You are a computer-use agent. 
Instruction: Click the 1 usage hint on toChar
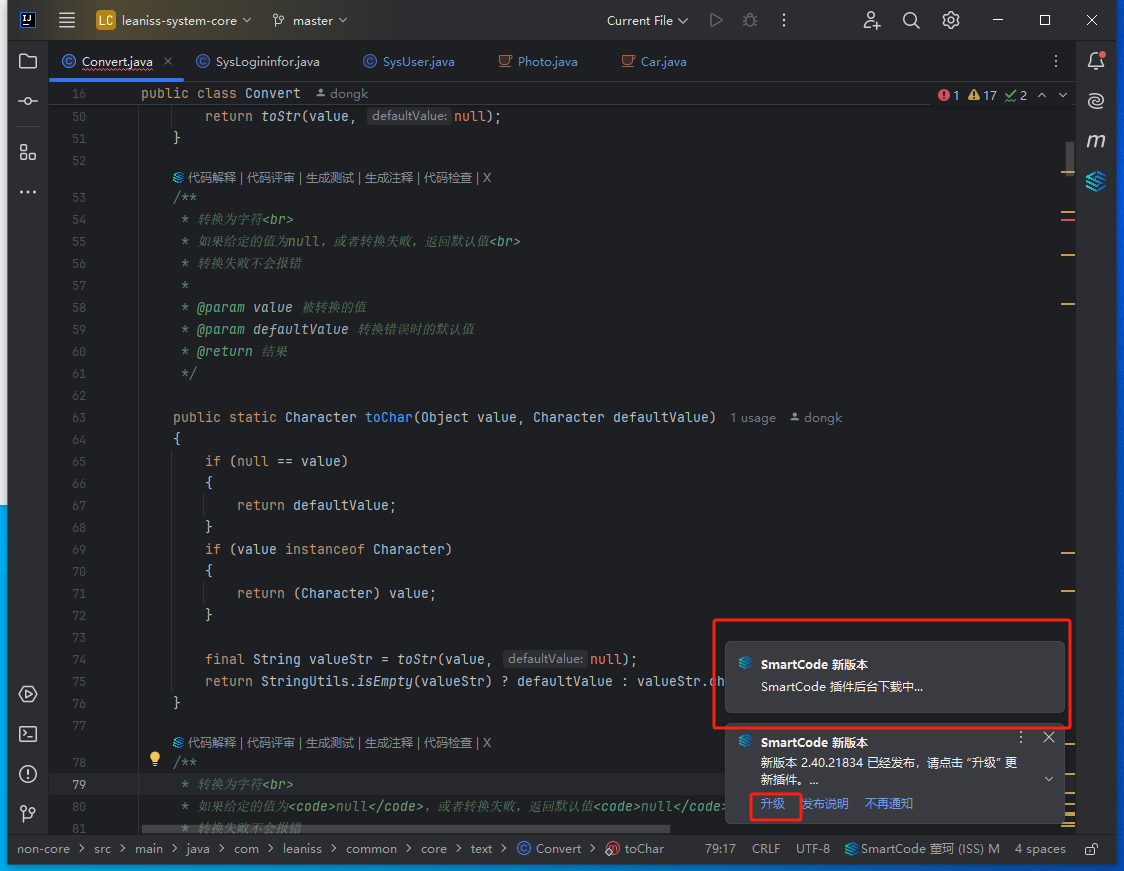click(753, 418)
